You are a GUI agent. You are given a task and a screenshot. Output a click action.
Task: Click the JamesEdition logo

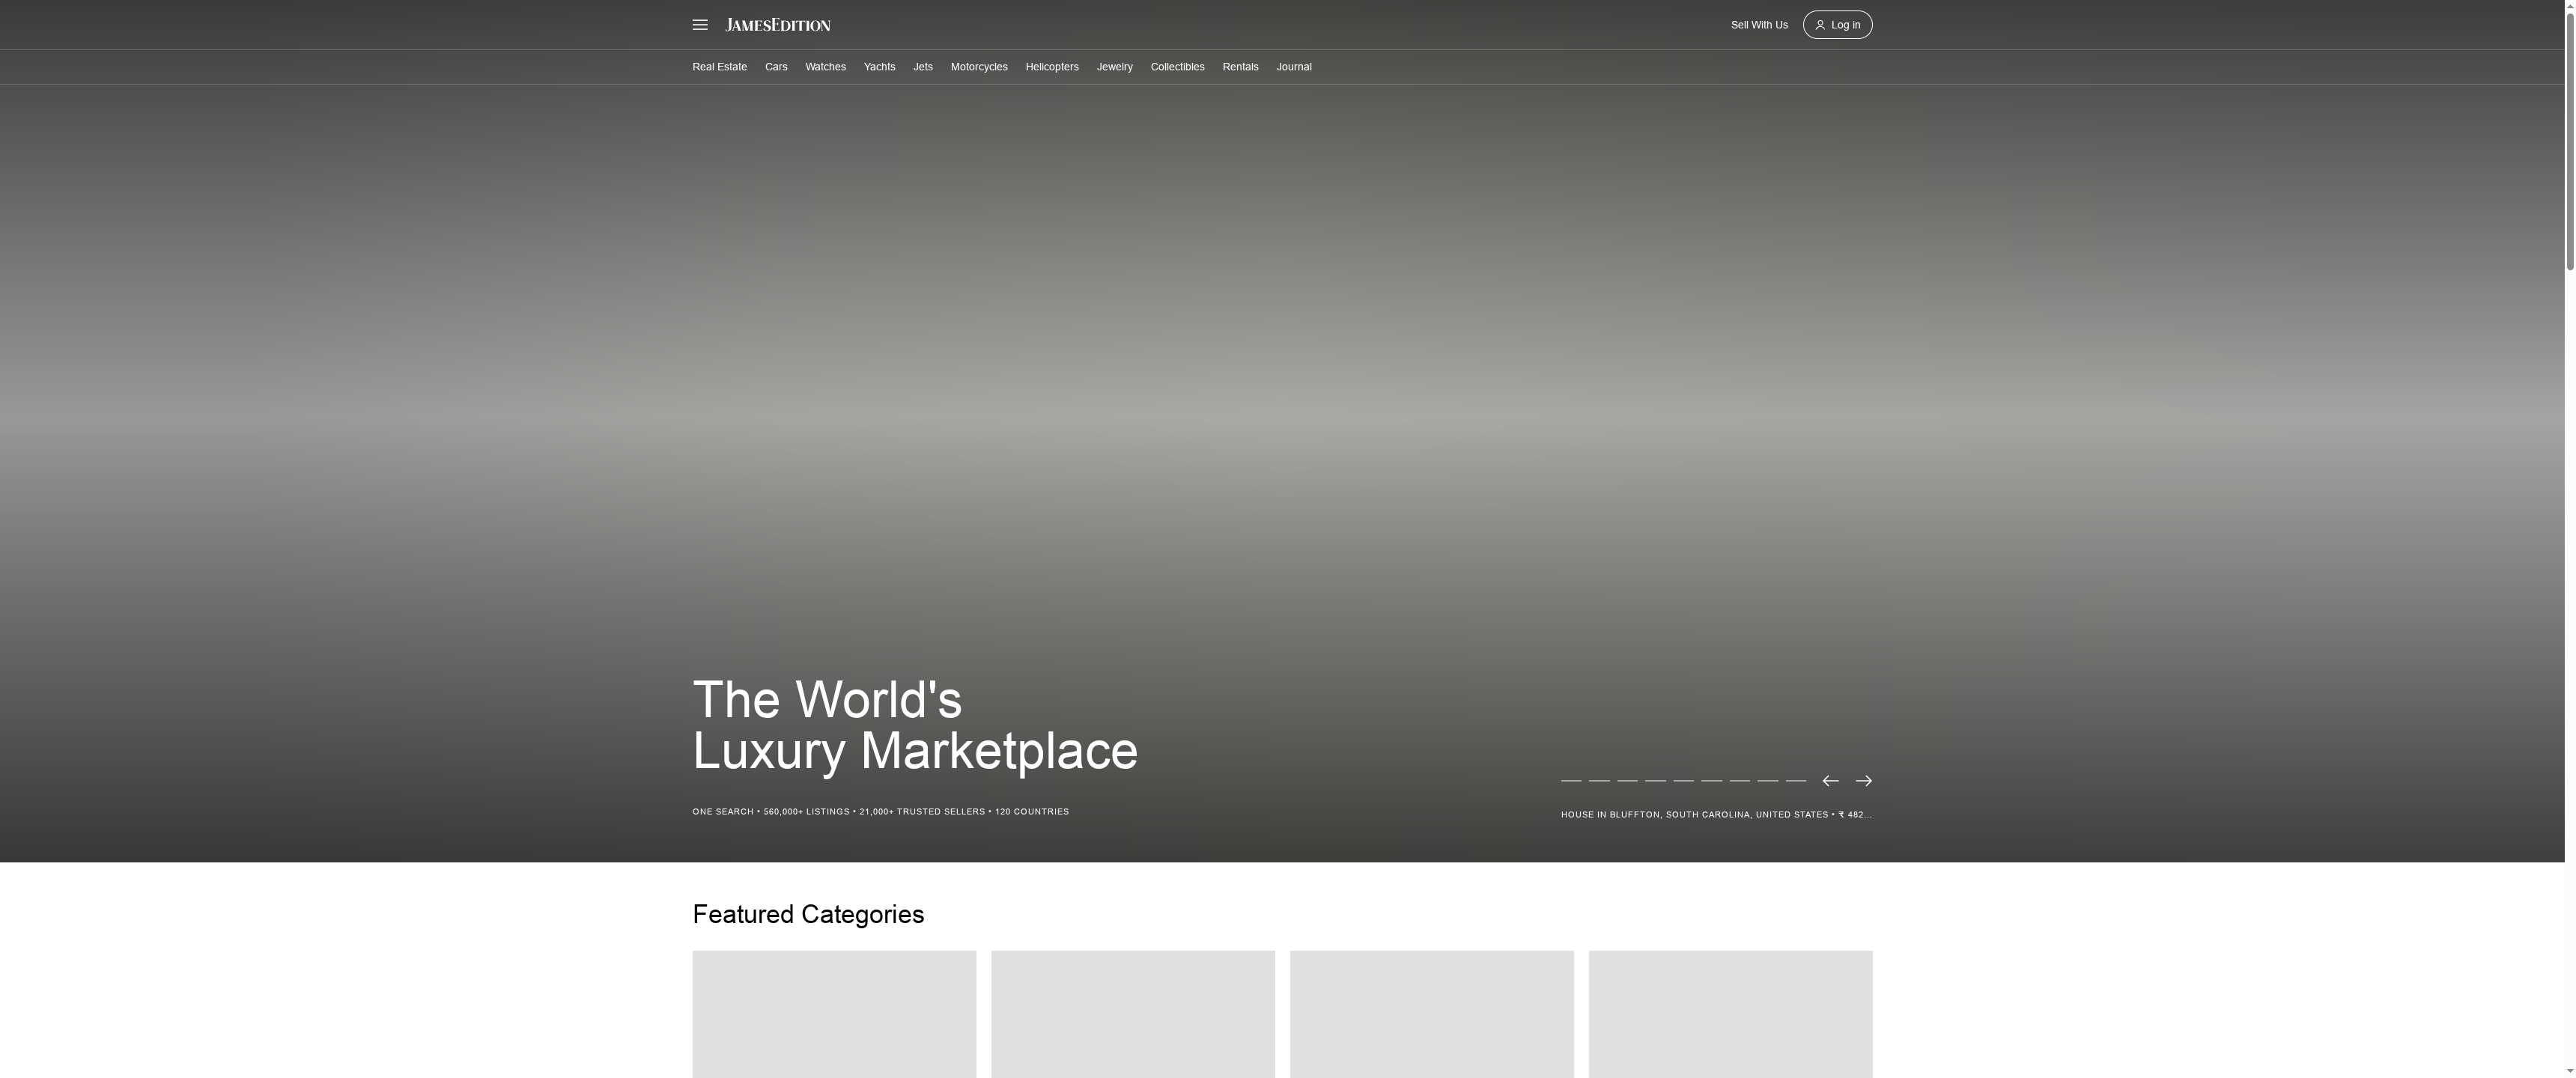(x=778, y=25)
